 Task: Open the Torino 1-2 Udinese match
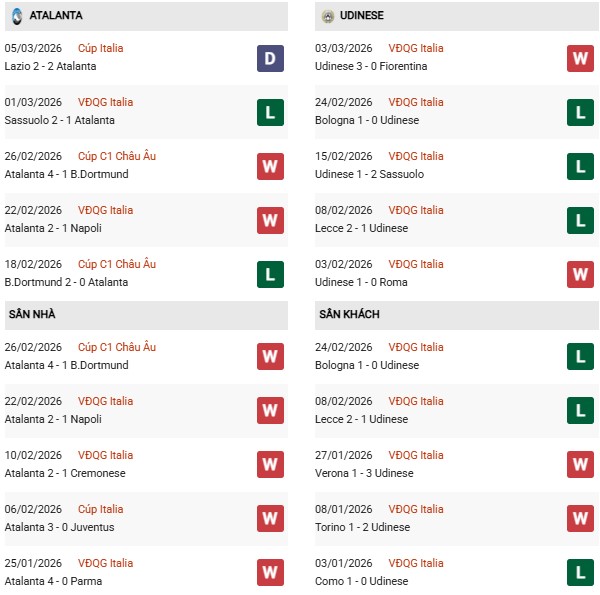coord(364,527)
